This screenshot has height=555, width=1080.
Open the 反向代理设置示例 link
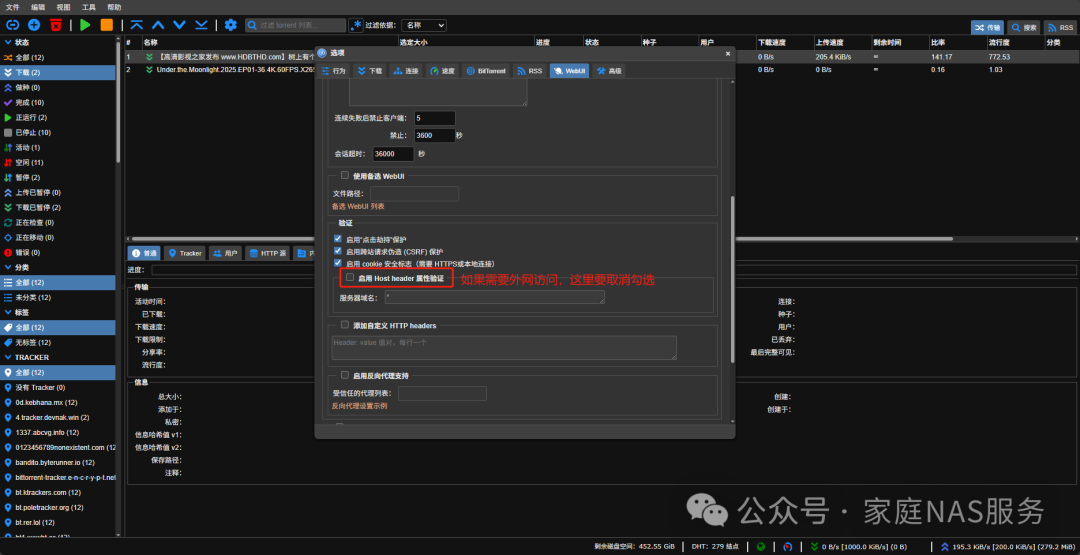pos(360,406)
